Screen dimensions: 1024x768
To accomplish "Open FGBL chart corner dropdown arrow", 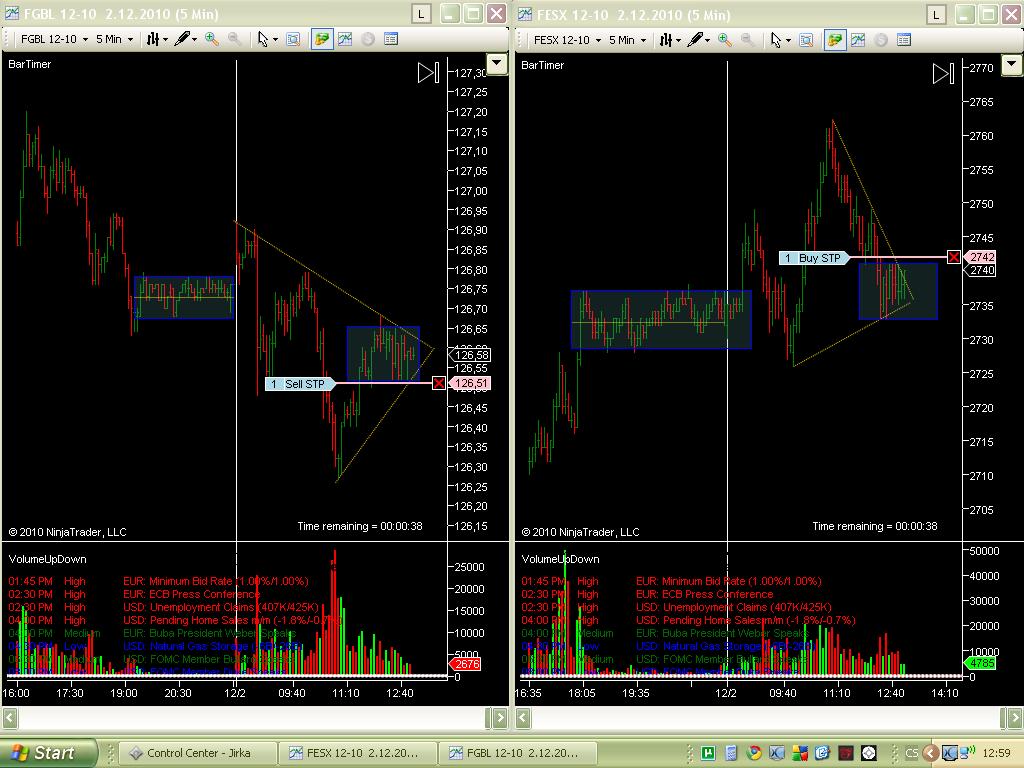I will tap(497, 64).
